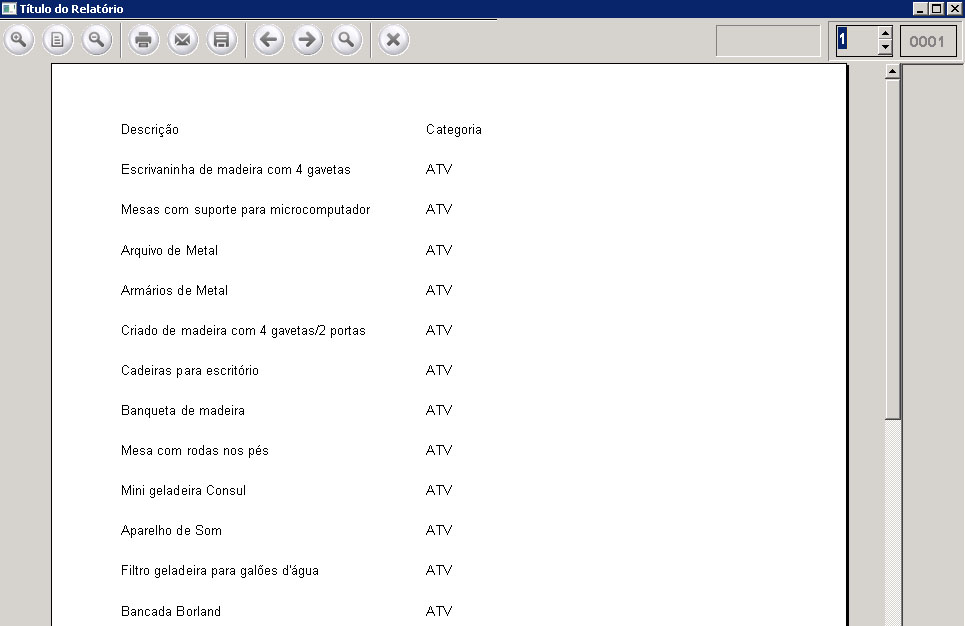This screenshot has width=965, height=626.
Task: Click ATV in the Escrivaninha row
Action: coord(439,169)
